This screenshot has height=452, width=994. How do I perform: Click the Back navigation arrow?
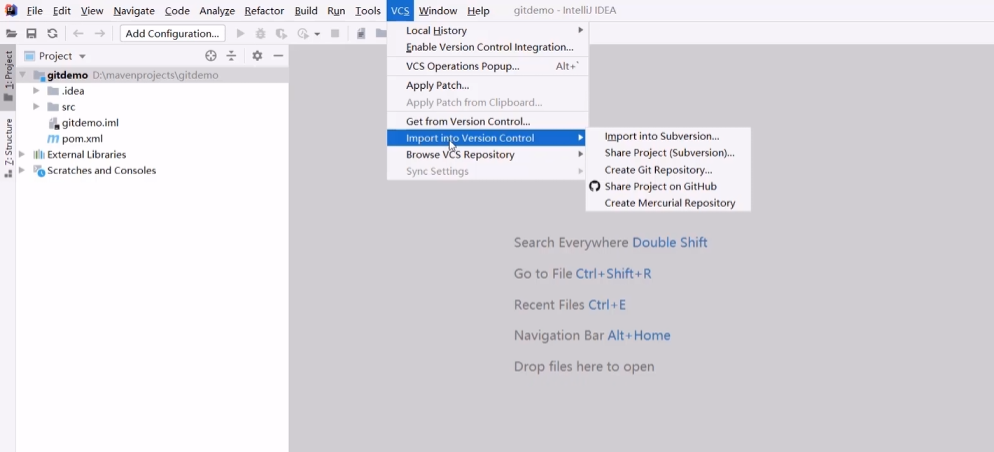pos(78,34)
